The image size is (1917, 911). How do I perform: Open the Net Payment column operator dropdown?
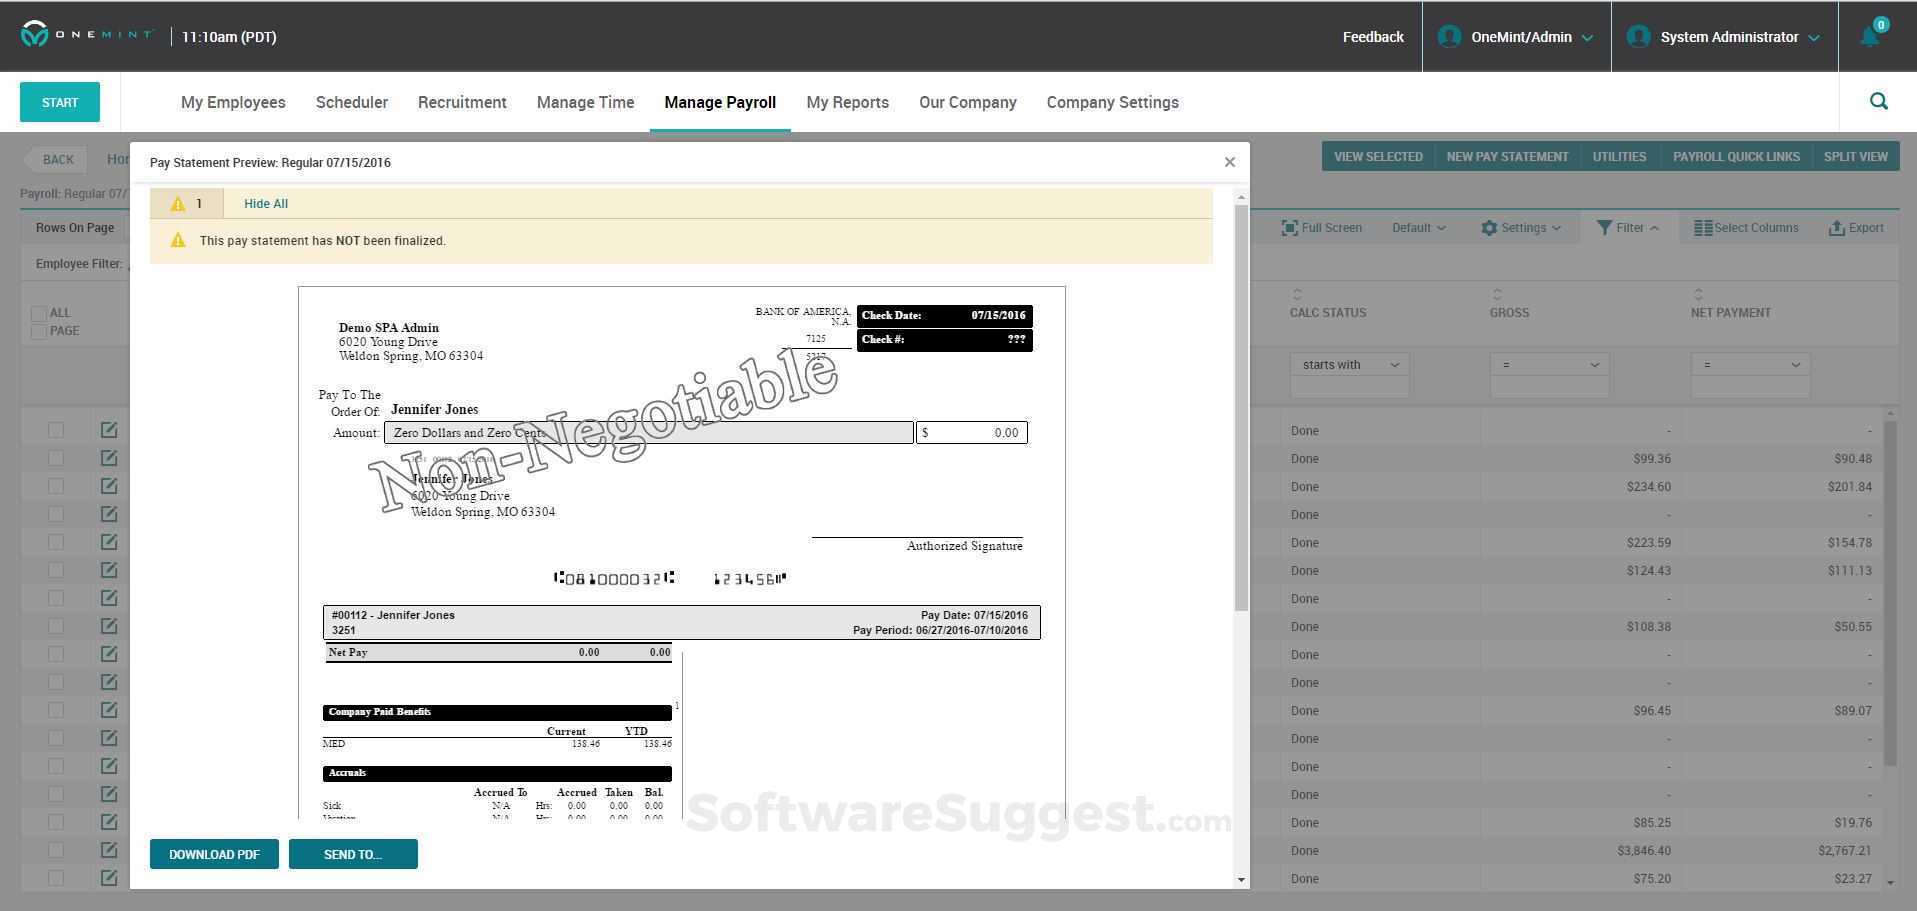pos(1750,365)
